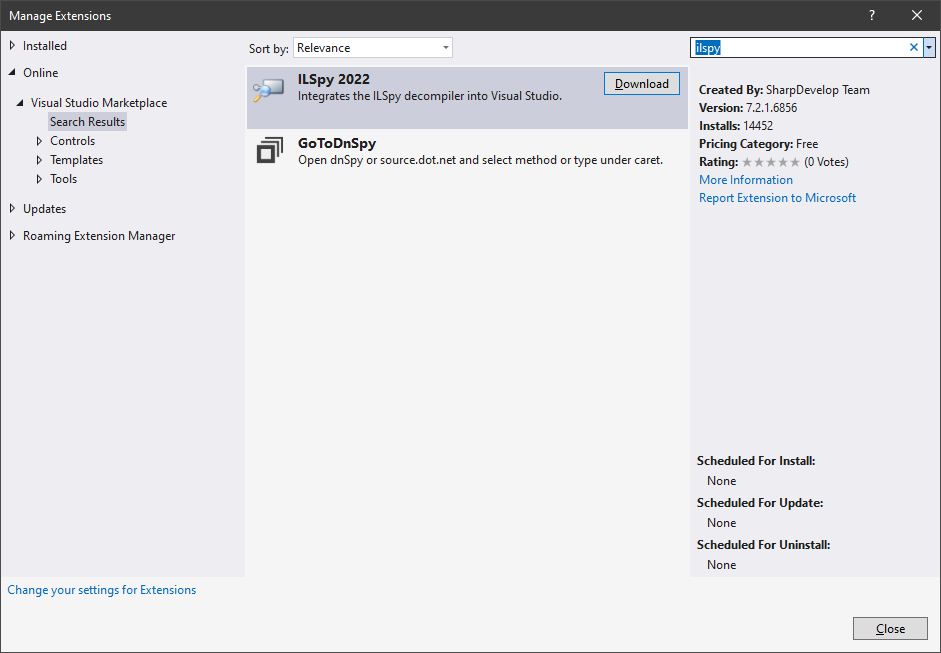Expand the Updates category
The image size is (941, 653).
13,208
